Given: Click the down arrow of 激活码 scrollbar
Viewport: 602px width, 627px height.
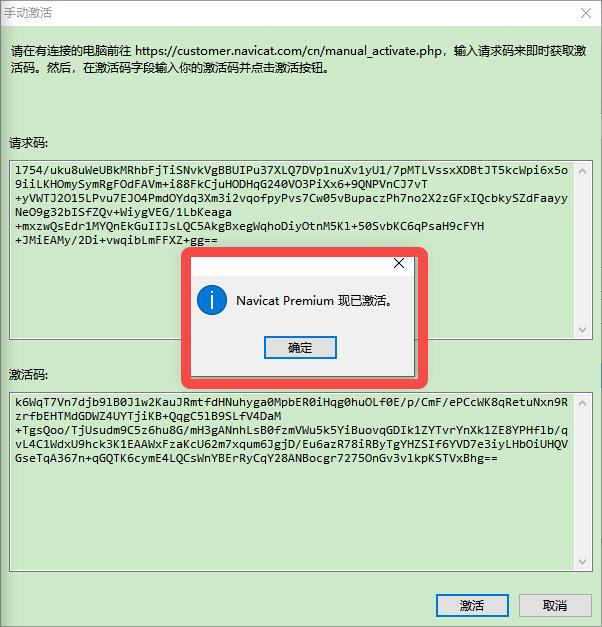Looking at the screenshot, I should (x=582, y=561).
